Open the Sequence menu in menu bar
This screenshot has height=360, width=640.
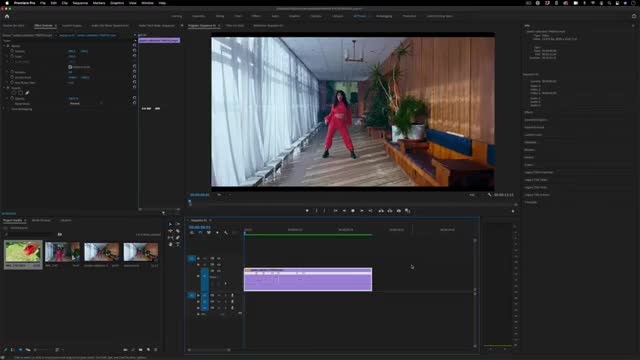[x=80, y=3]
